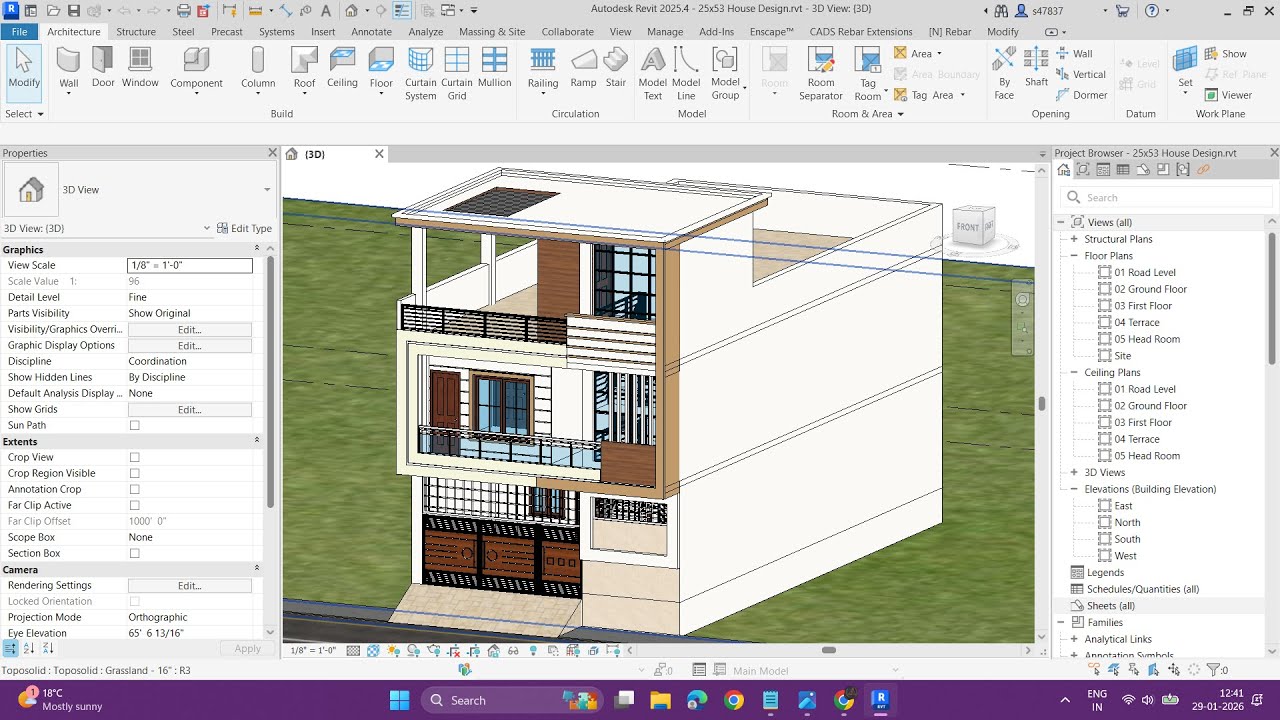Switch to the Structure ribbon tab
1280x720 pixels.
[136, 32]
